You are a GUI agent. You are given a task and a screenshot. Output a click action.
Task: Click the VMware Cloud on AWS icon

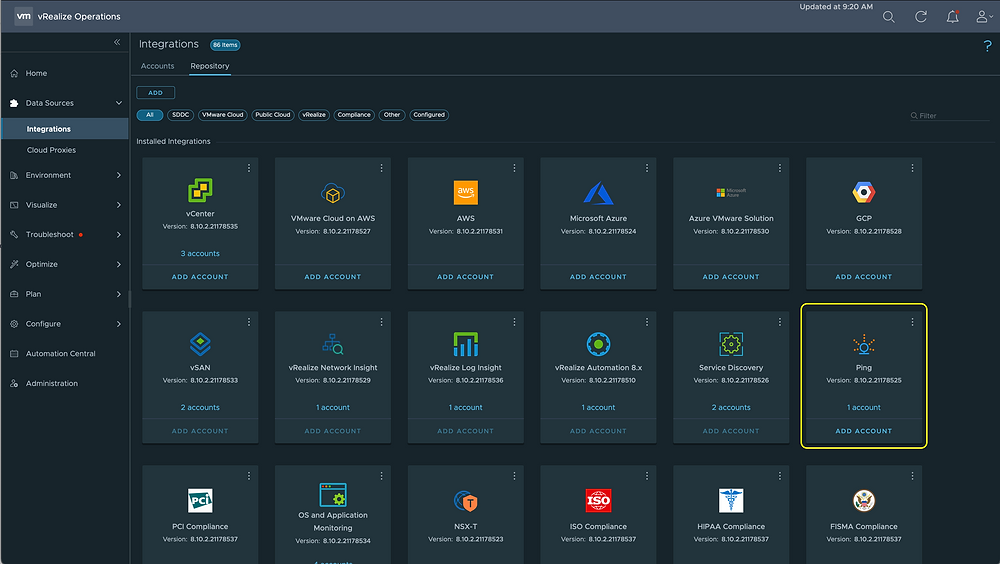pyautogui.click(x=333, y=193)
